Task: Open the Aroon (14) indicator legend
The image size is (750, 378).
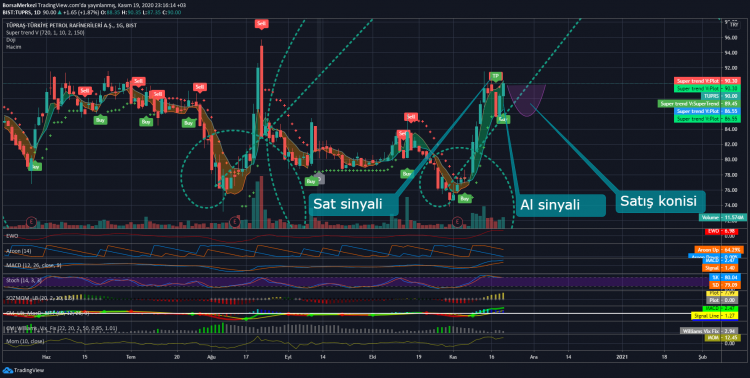Action: 19,250
